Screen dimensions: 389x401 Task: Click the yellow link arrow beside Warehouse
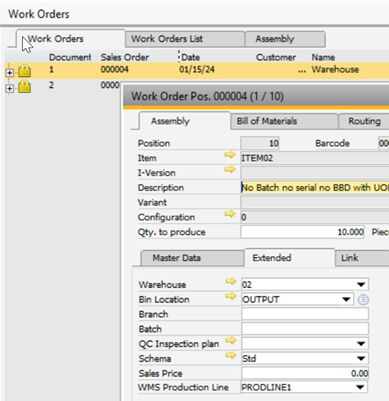tap(231, 281)
